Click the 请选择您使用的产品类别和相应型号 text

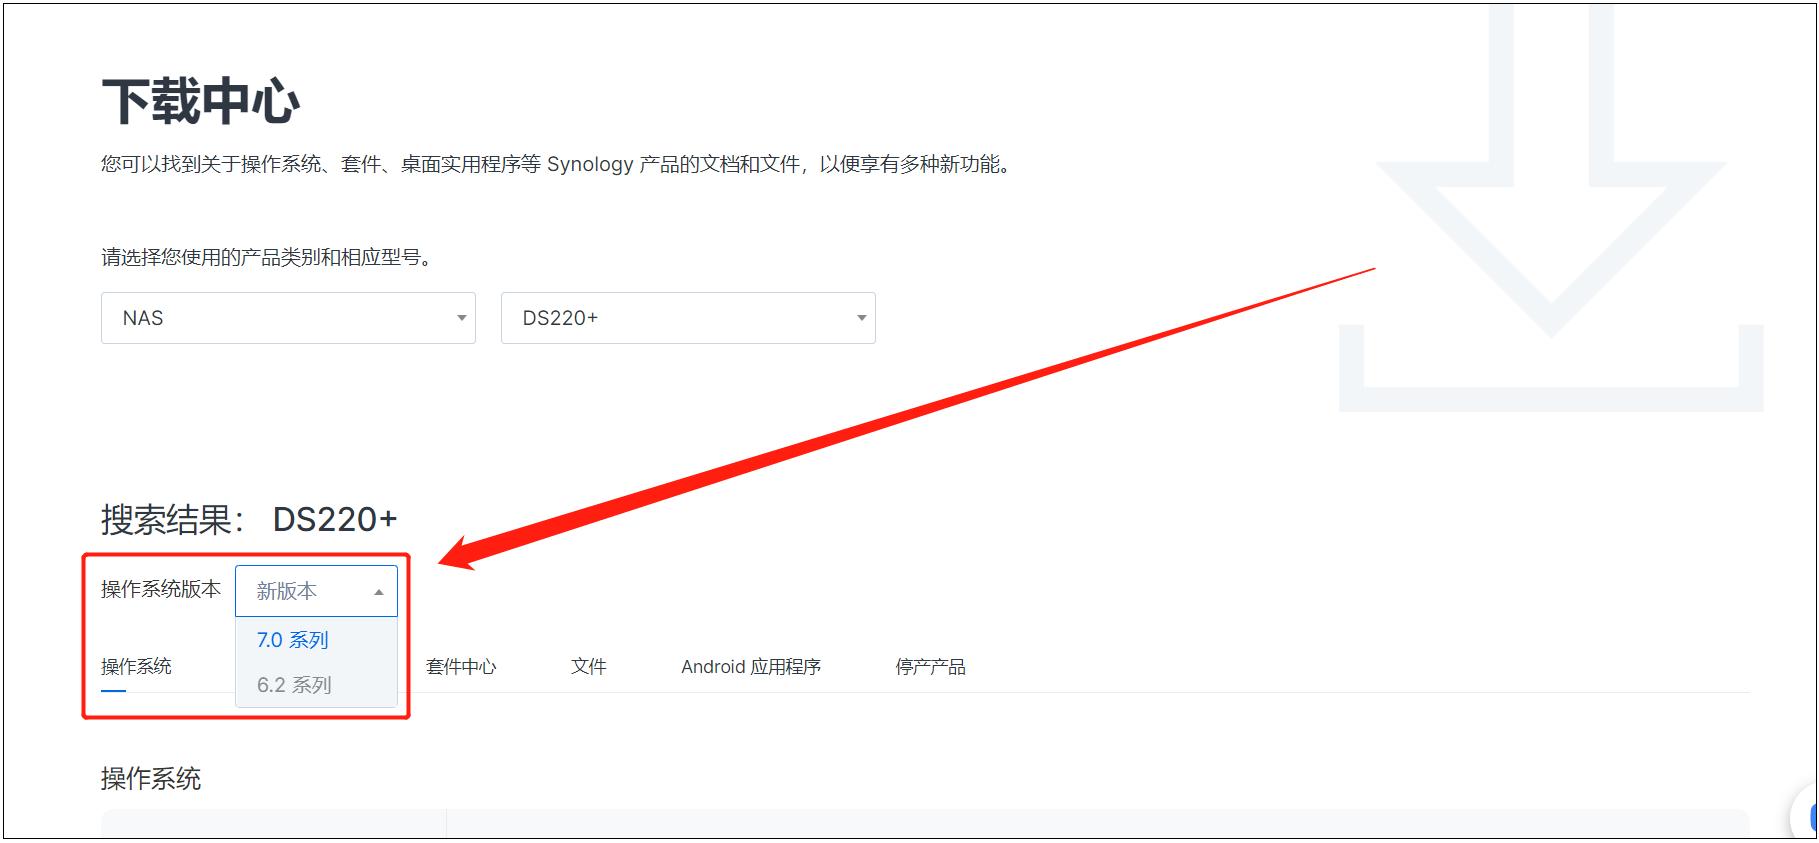coord(269,258)
